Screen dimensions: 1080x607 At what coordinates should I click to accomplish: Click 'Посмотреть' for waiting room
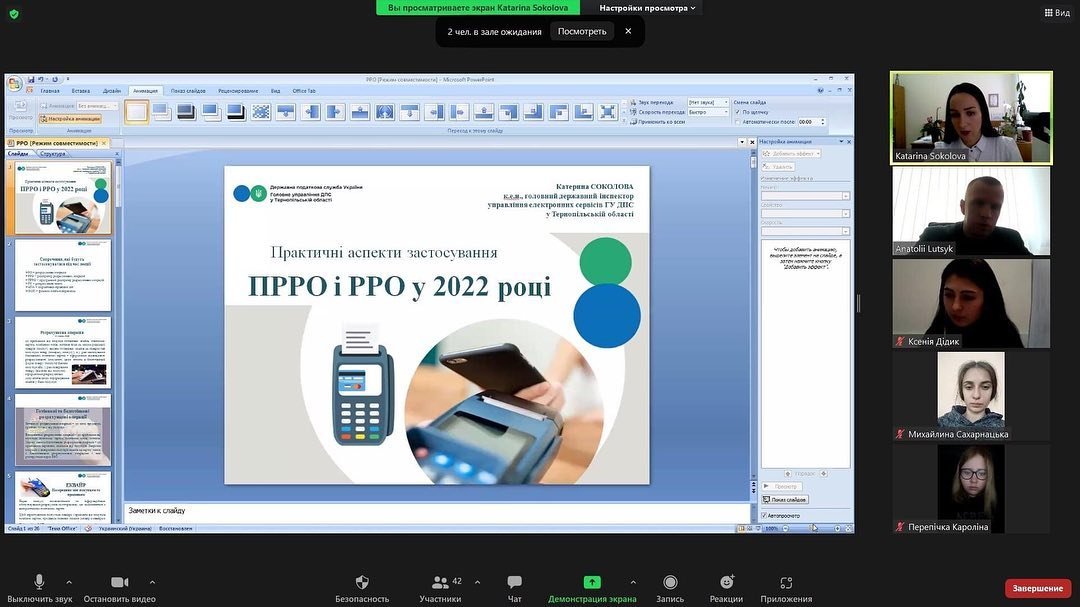(x=582, y=32)
